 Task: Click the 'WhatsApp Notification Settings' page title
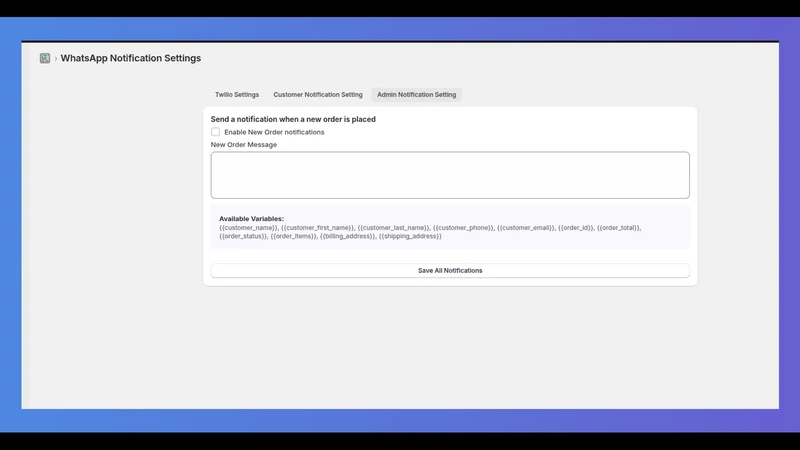point(131,58)
